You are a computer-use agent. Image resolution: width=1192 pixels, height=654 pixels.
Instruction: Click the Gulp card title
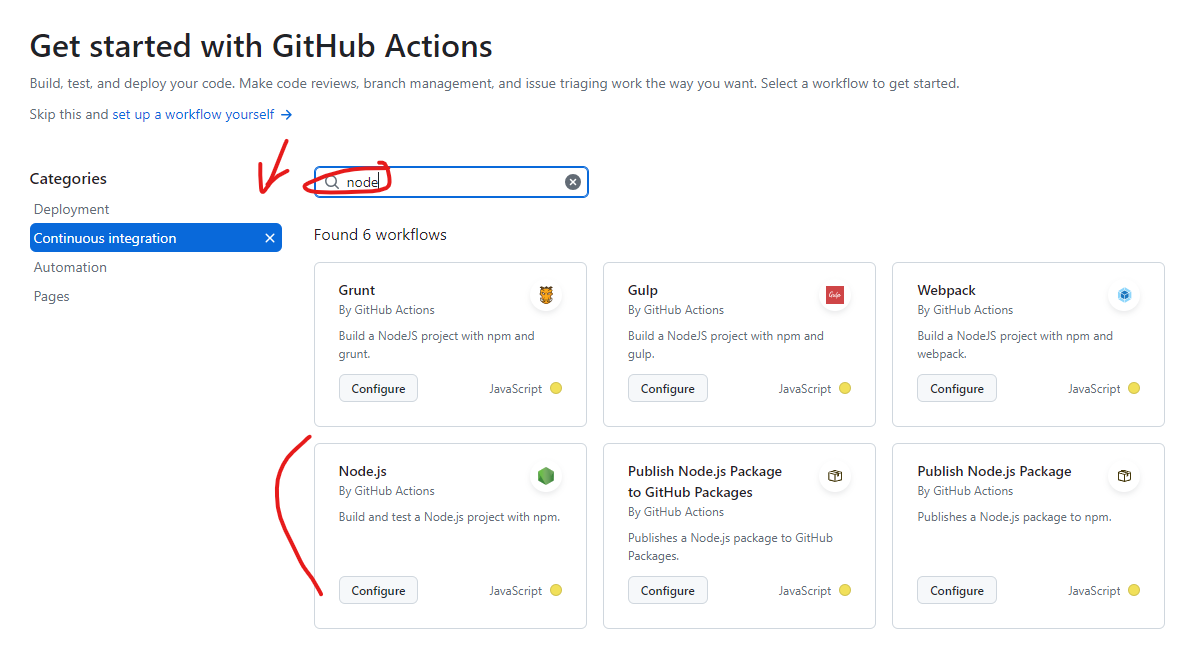[x=642, y=290]
